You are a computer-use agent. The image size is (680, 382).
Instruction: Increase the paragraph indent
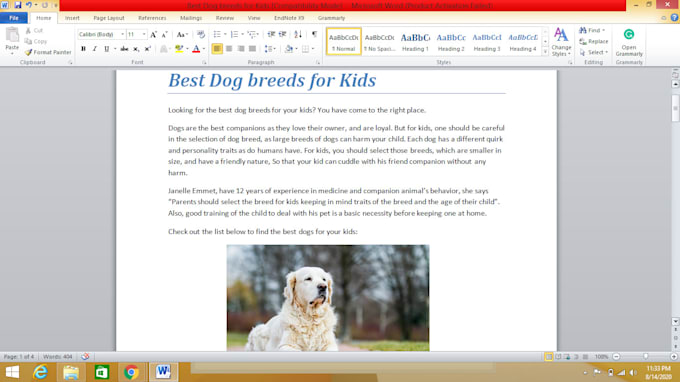(x=282, y=34)
